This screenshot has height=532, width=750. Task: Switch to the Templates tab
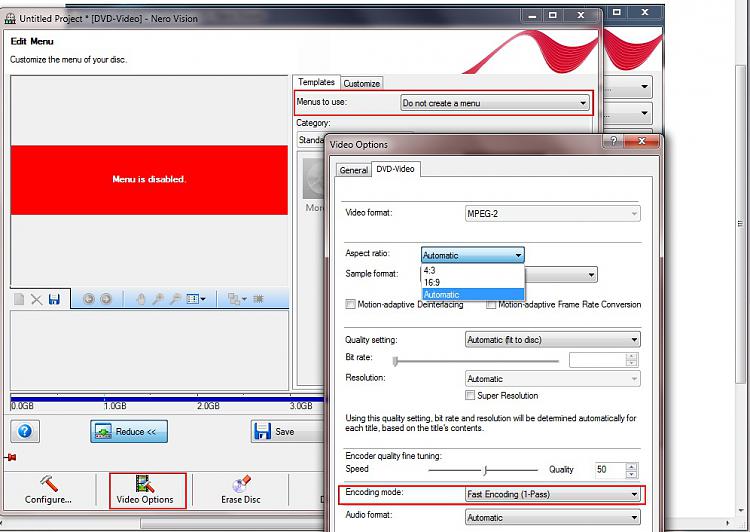coord(316,82)
